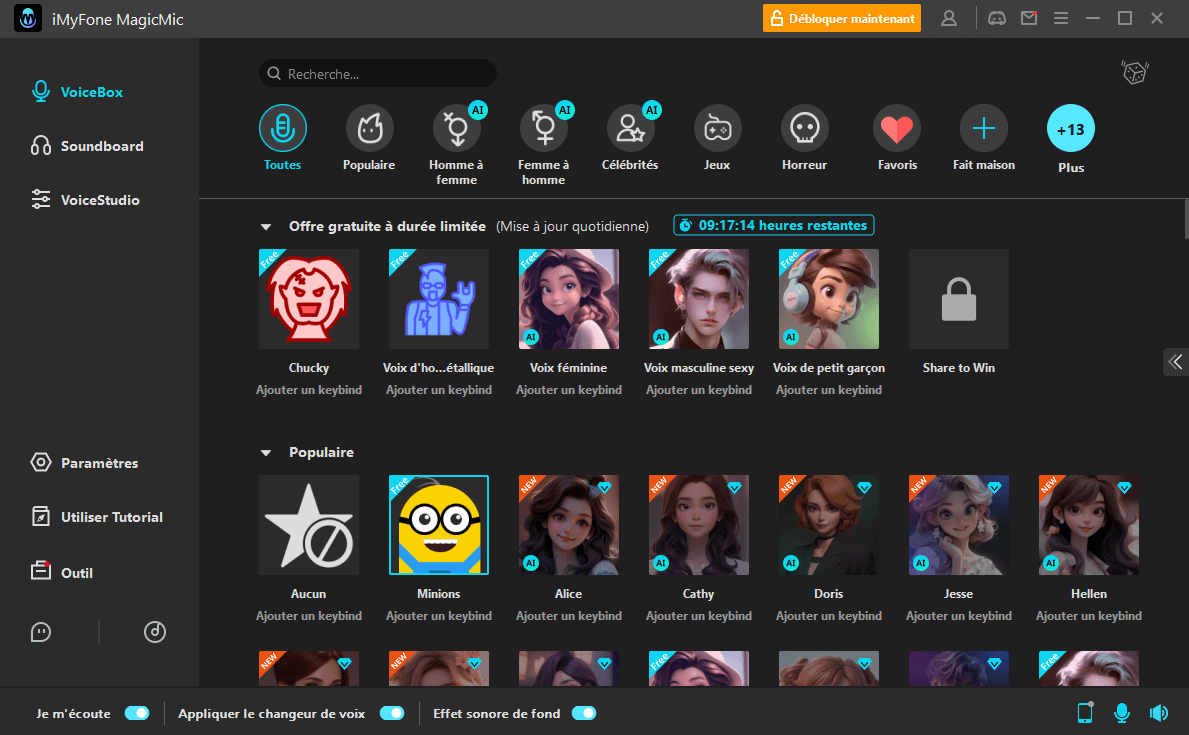Roll the random voice dice icon

click(x=1134, y=73)
